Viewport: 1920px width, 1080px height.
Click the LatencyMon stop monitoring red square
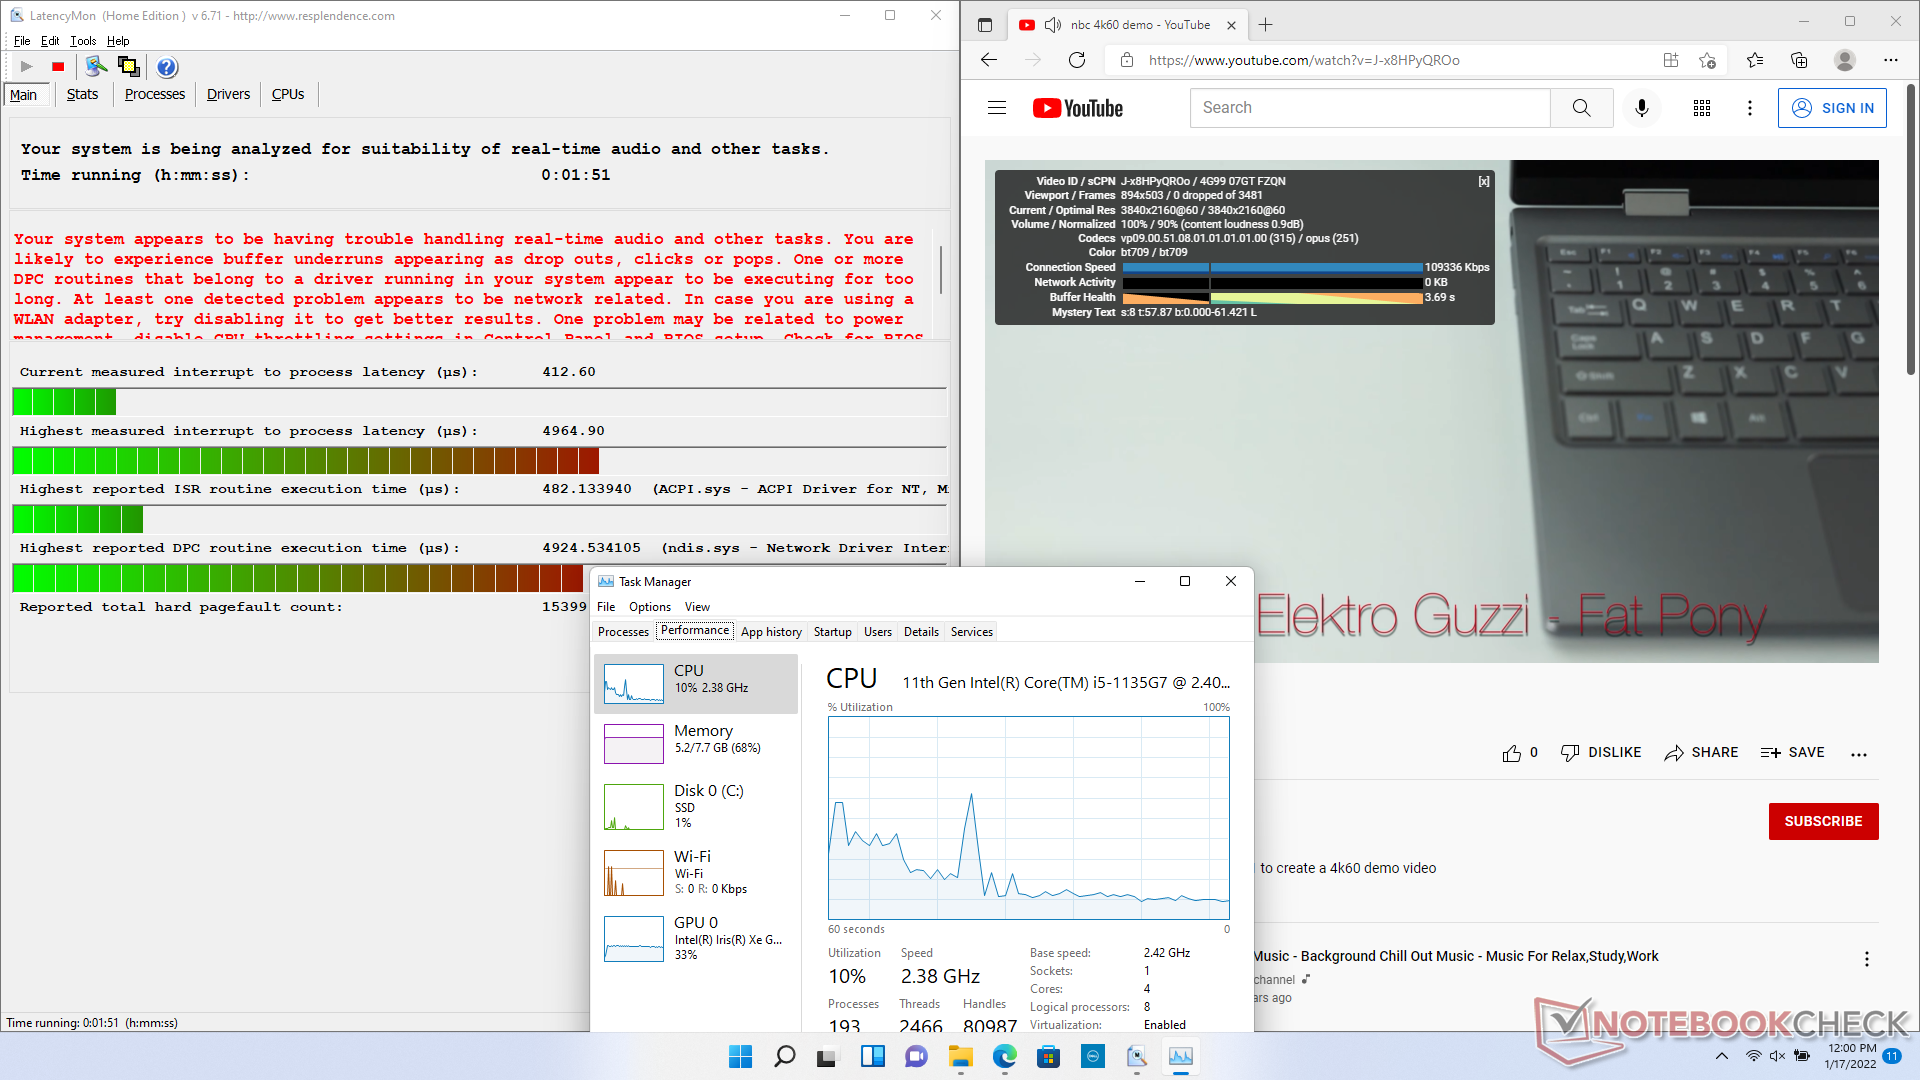coord(58,67)
